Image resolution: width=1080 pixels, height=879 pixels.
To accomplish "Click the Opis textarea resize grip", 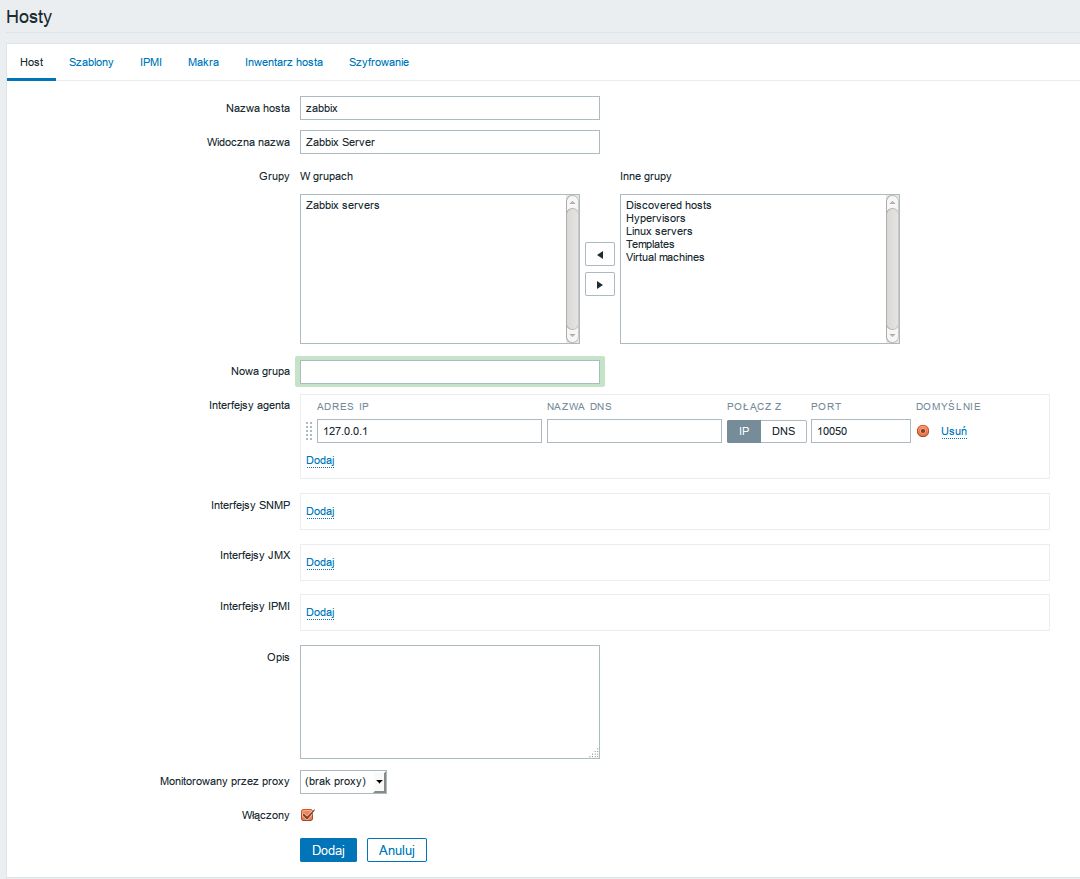I will tap(594, 754).
